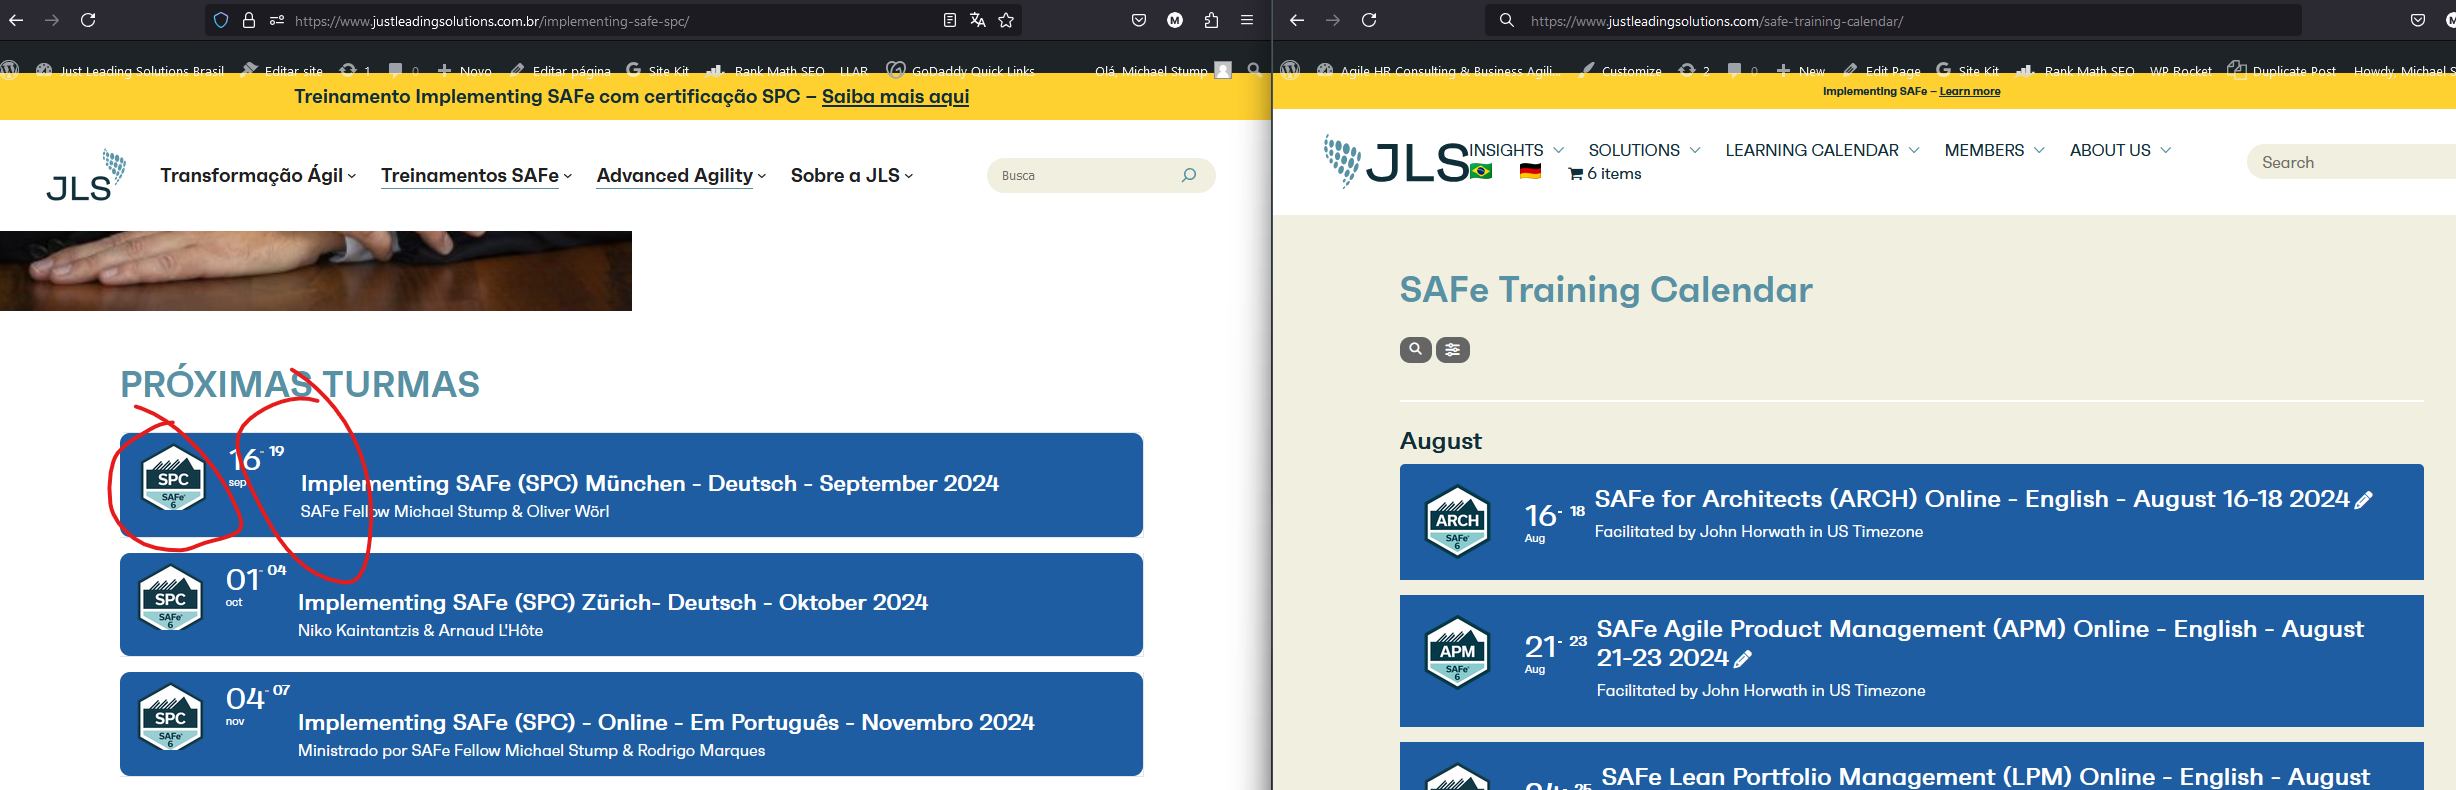
Task: Click SPC badge on the Zürich event
Action: 170,599
